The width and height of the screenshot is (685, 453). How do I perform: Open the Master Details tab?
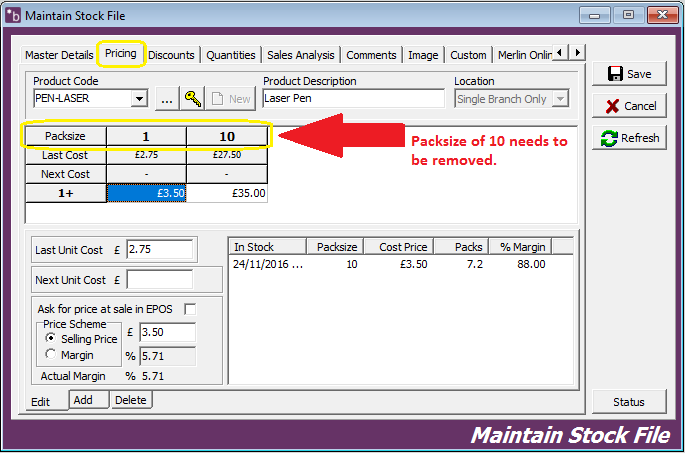tap(59, 55)
